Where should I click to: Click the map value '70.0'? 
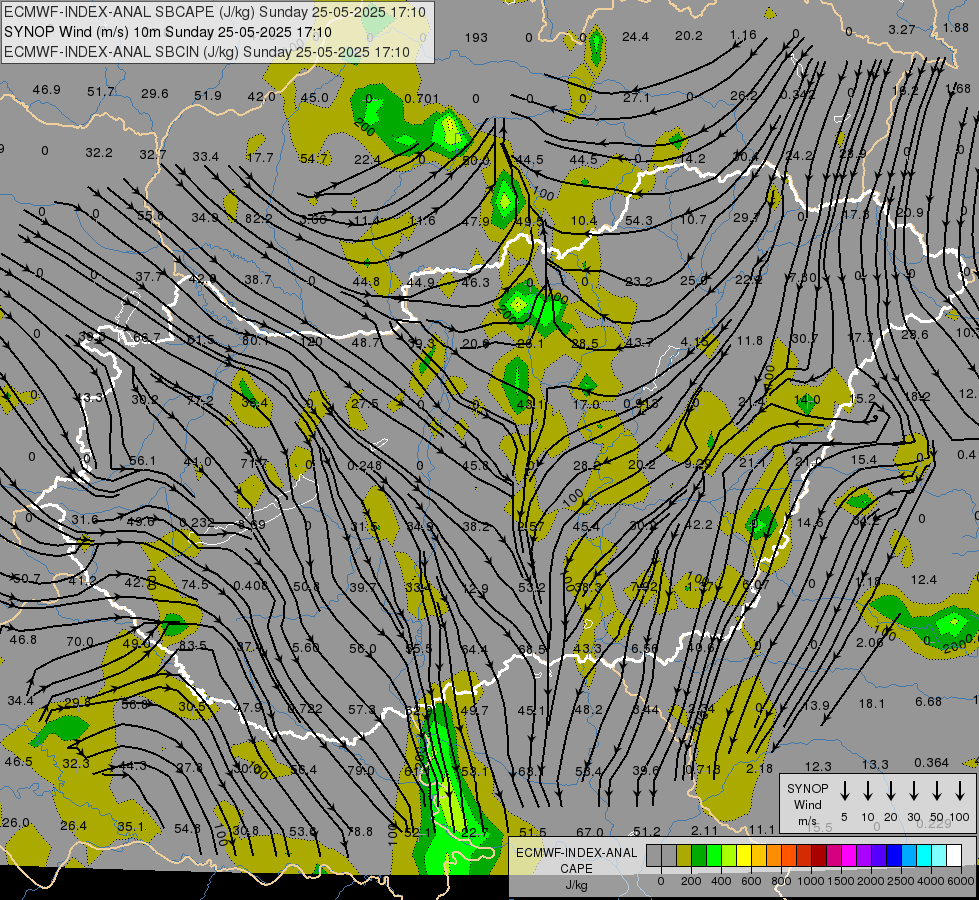tap(80, 642)
